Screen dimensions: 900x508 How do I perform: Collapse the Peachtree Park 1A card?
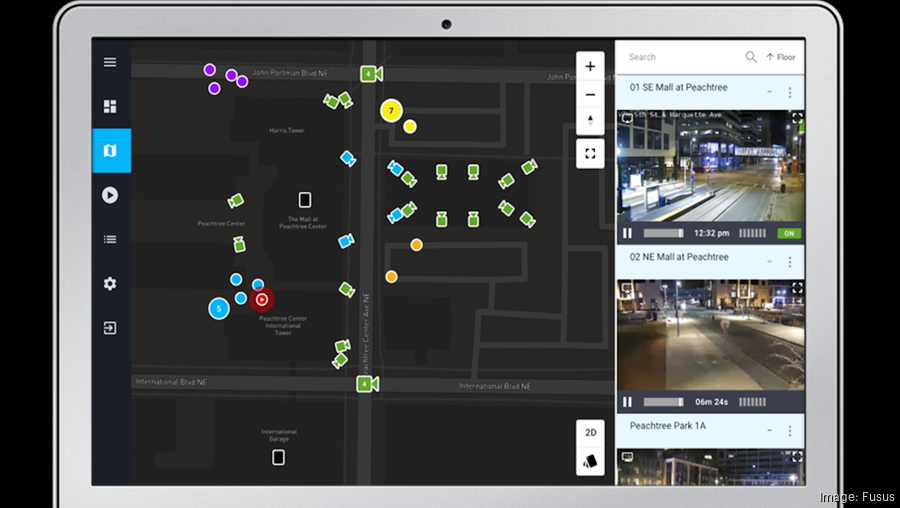point(769,431)
